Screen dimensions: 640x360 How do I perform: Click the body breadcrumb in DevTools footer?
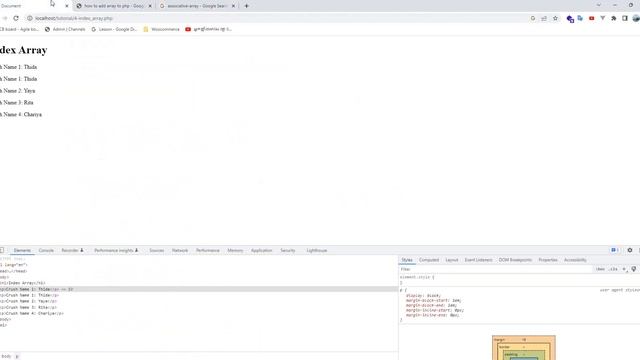point(6,356)
